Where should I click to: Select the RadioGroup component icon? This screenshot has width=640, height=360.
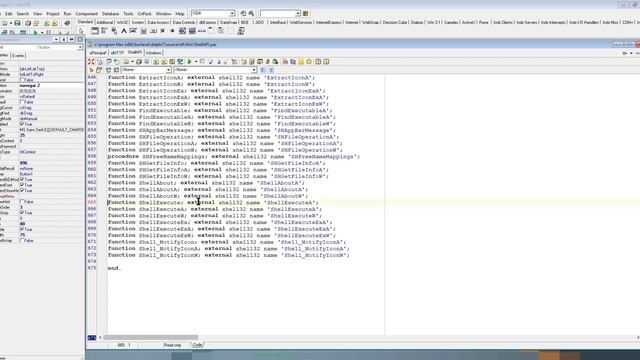click(x=221, y=31)
